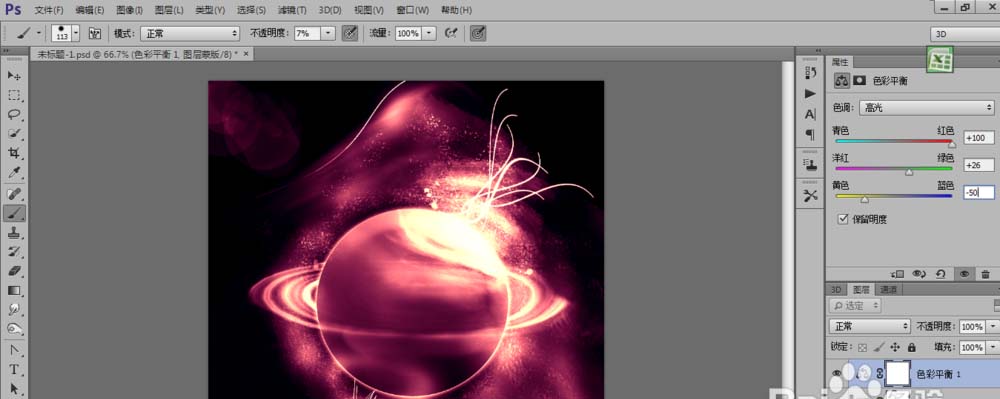1000x399 pixels.
Task: Select the Lasso tool
Action: tap(14, 115)
